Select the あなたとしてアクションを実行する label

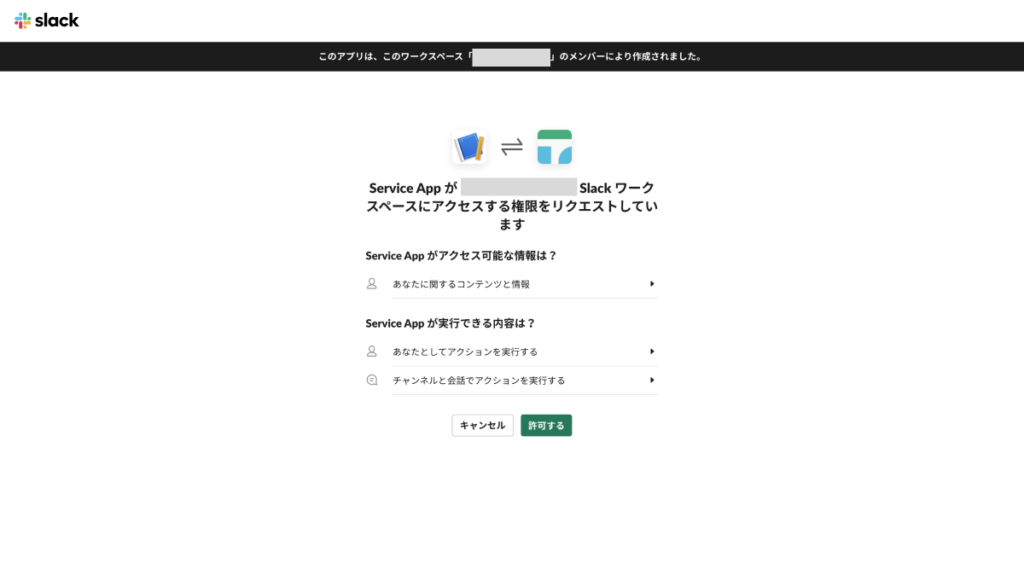pyautogui.click(x=465, y=352)
